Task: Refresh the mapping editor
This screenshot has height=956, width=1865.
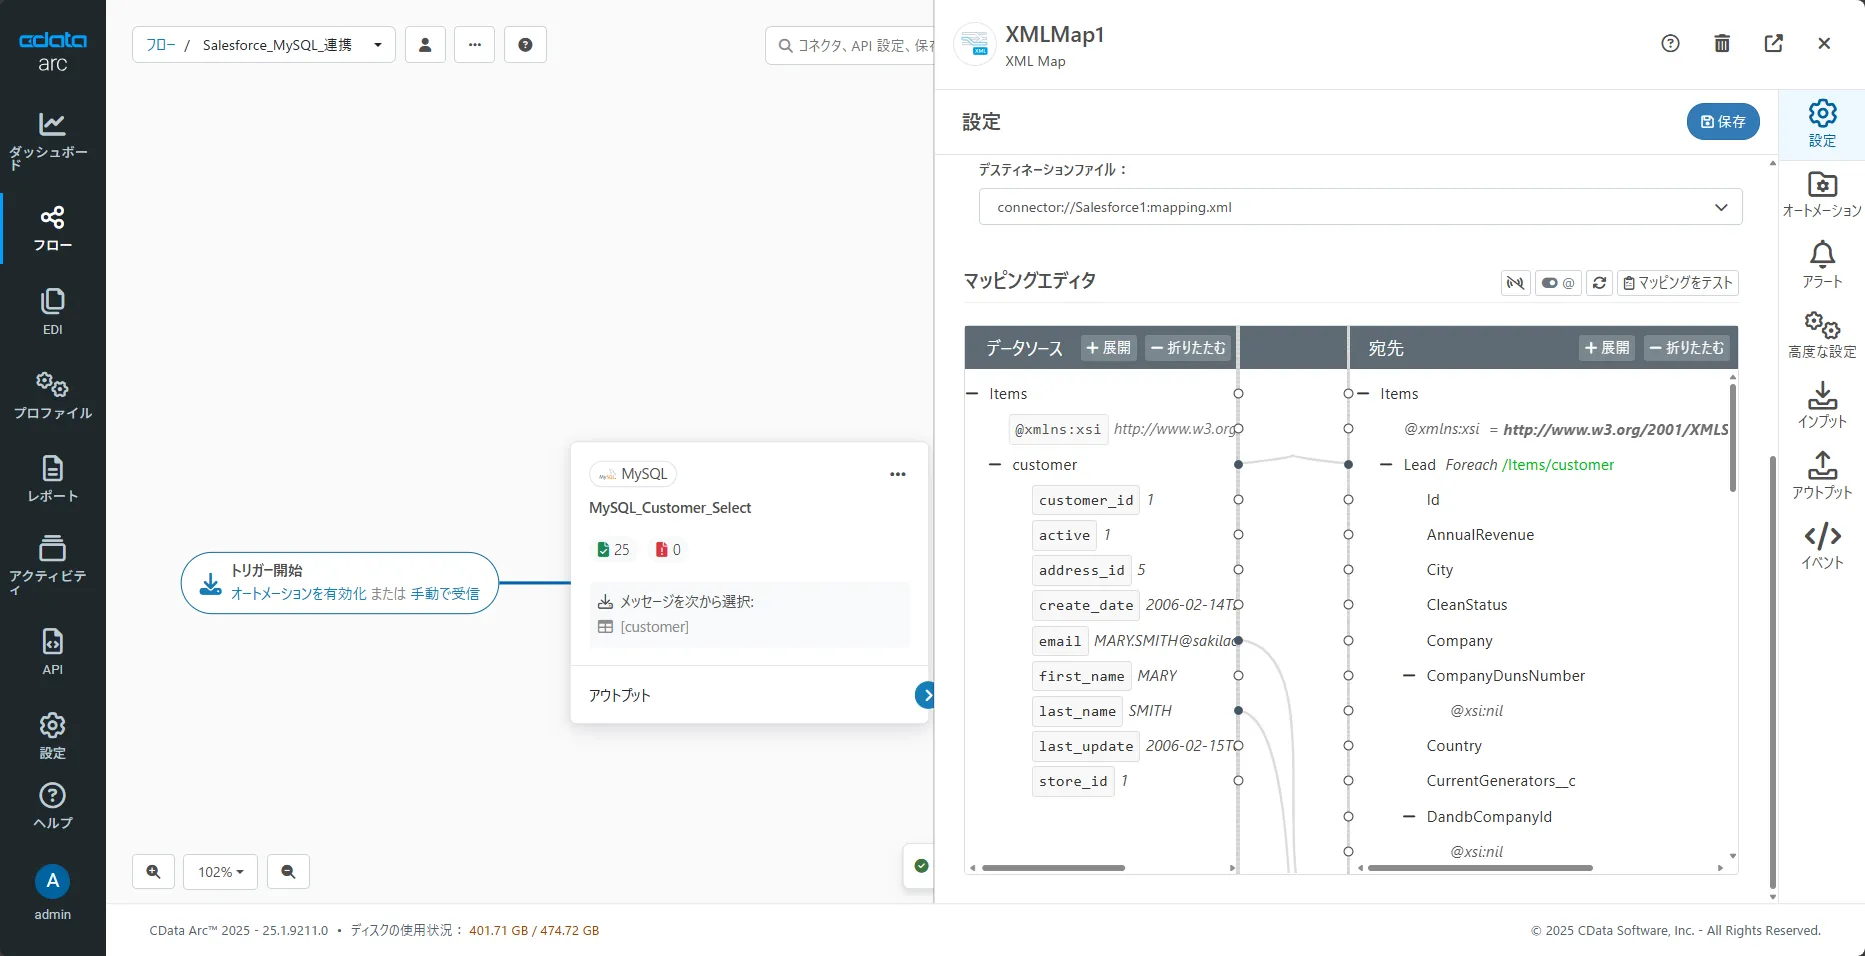Action: [x=1599, y=283]
